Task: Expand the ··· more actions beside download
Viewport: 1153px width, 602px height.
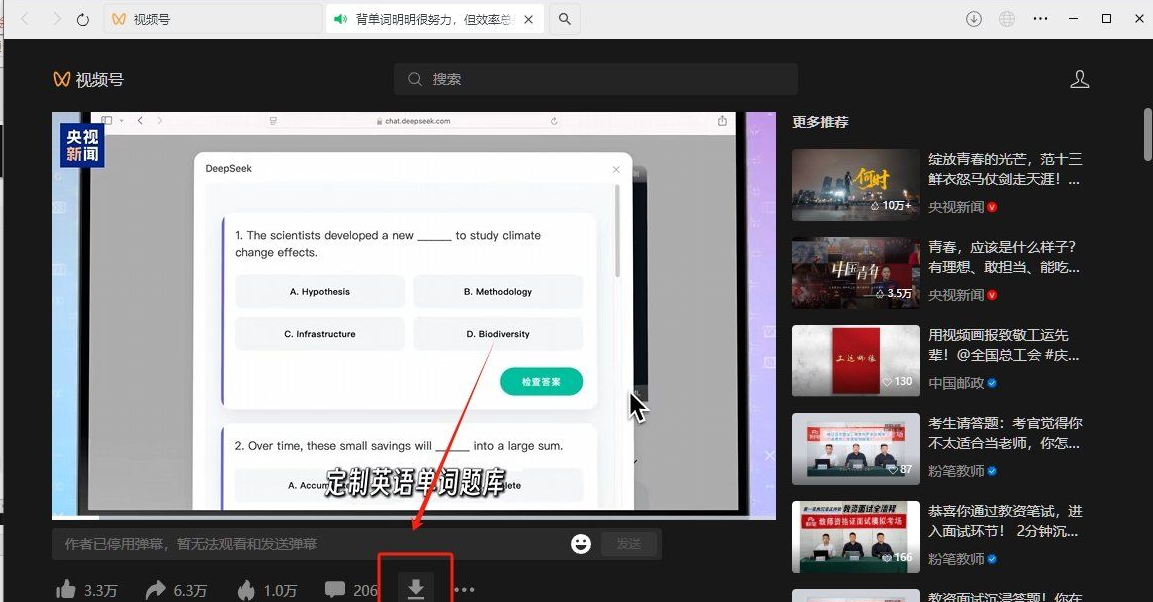Action: click(x=462, y=590)
